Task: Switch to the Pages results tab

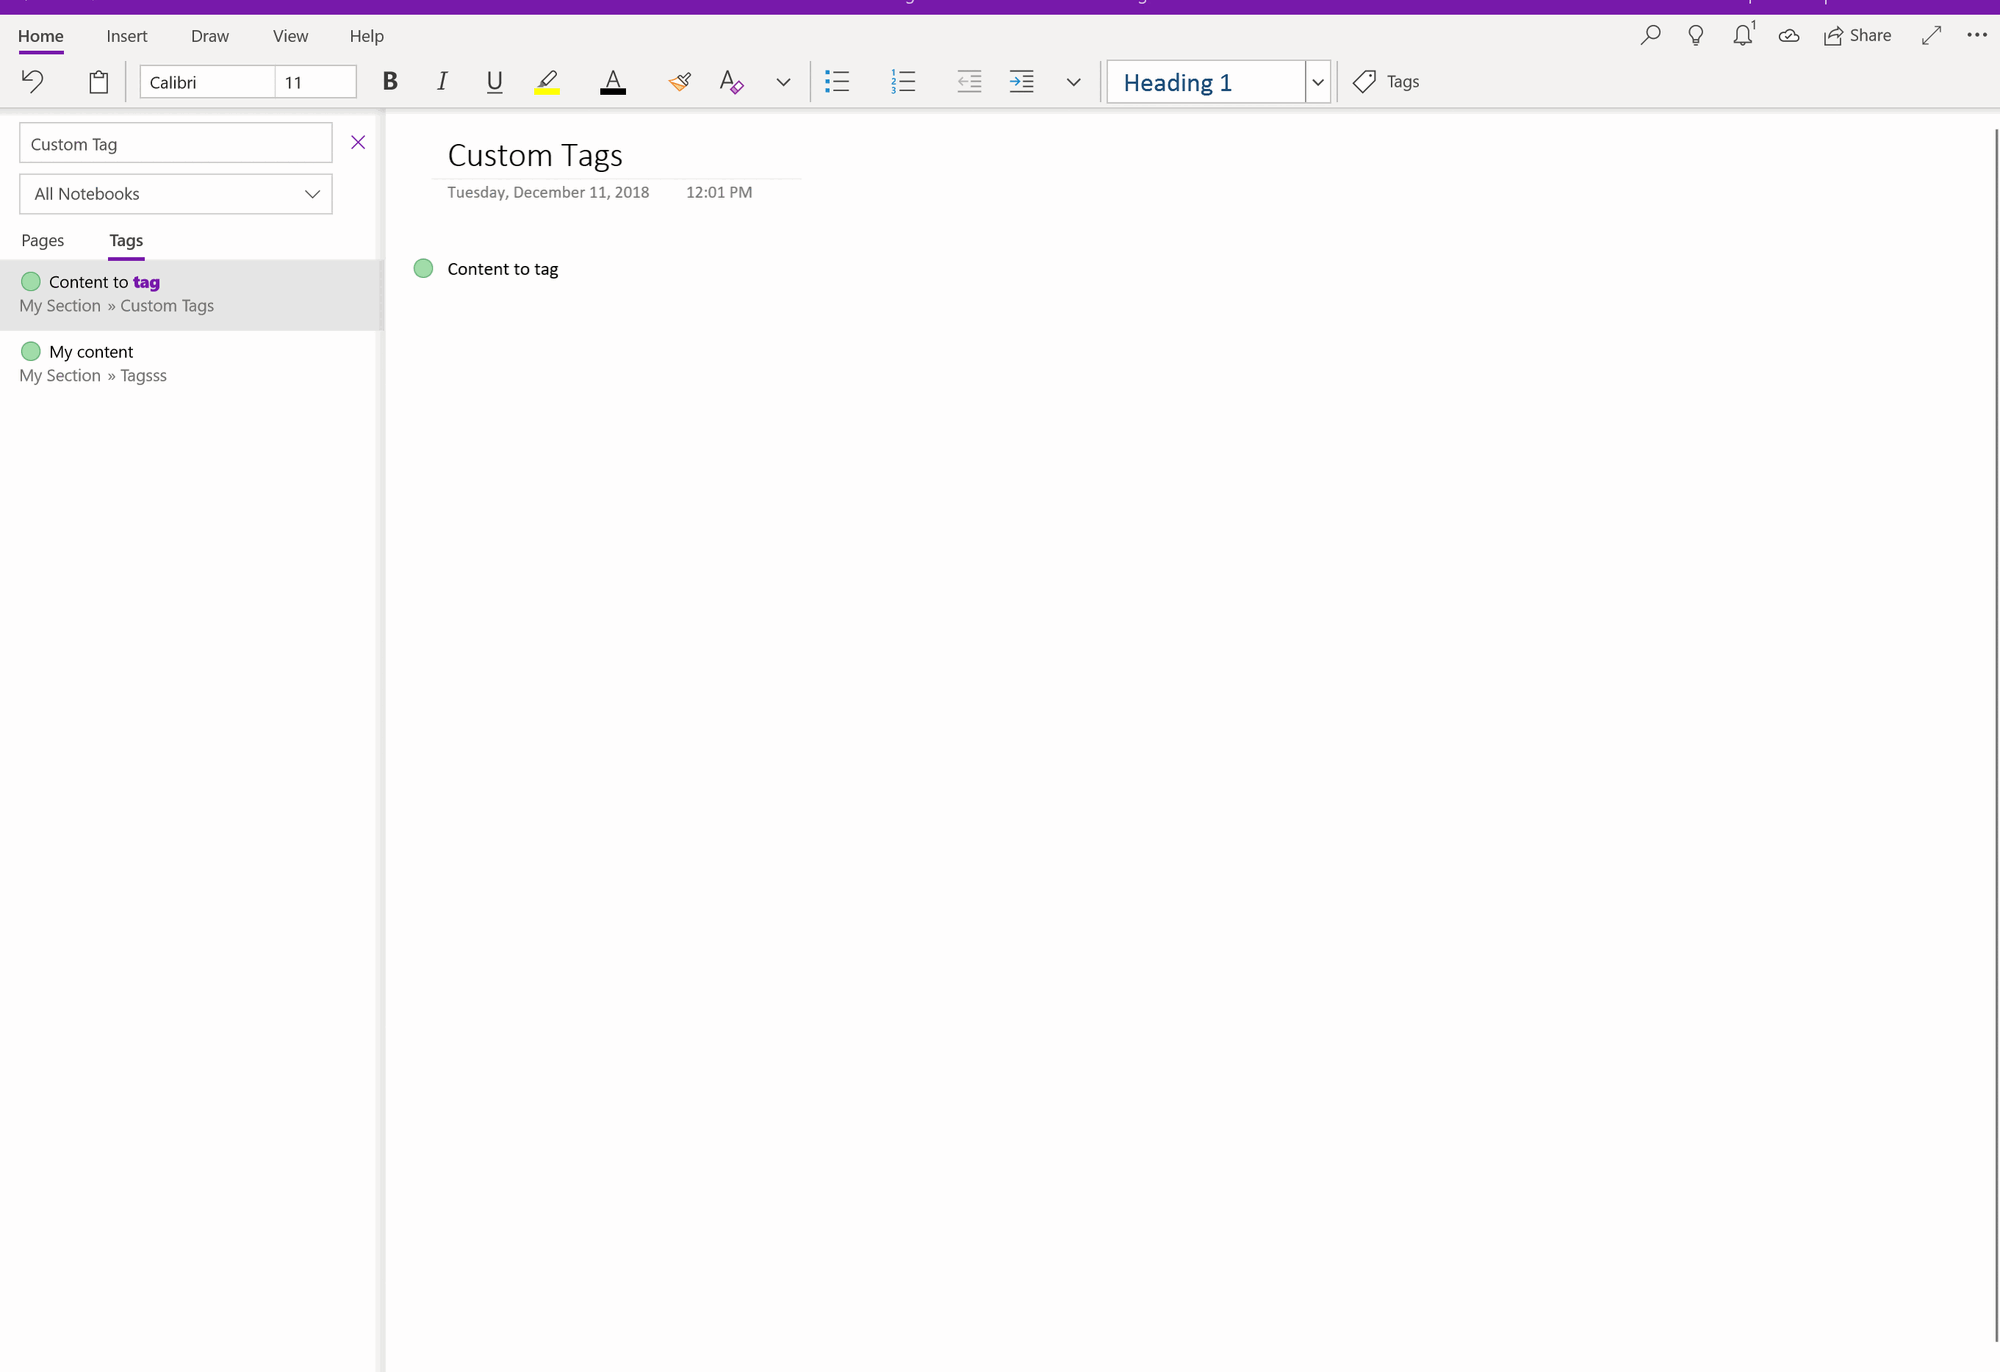Action: 42,240
